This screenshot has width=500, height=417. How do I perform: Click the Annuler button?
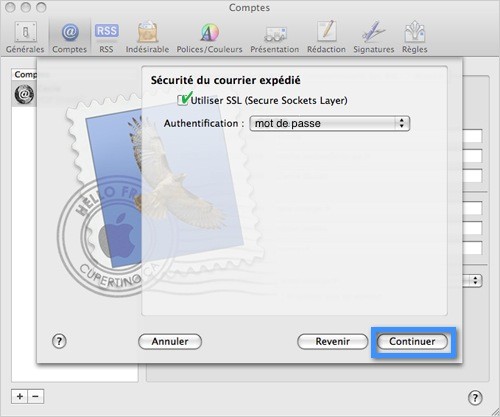click(x=170, y=342)
